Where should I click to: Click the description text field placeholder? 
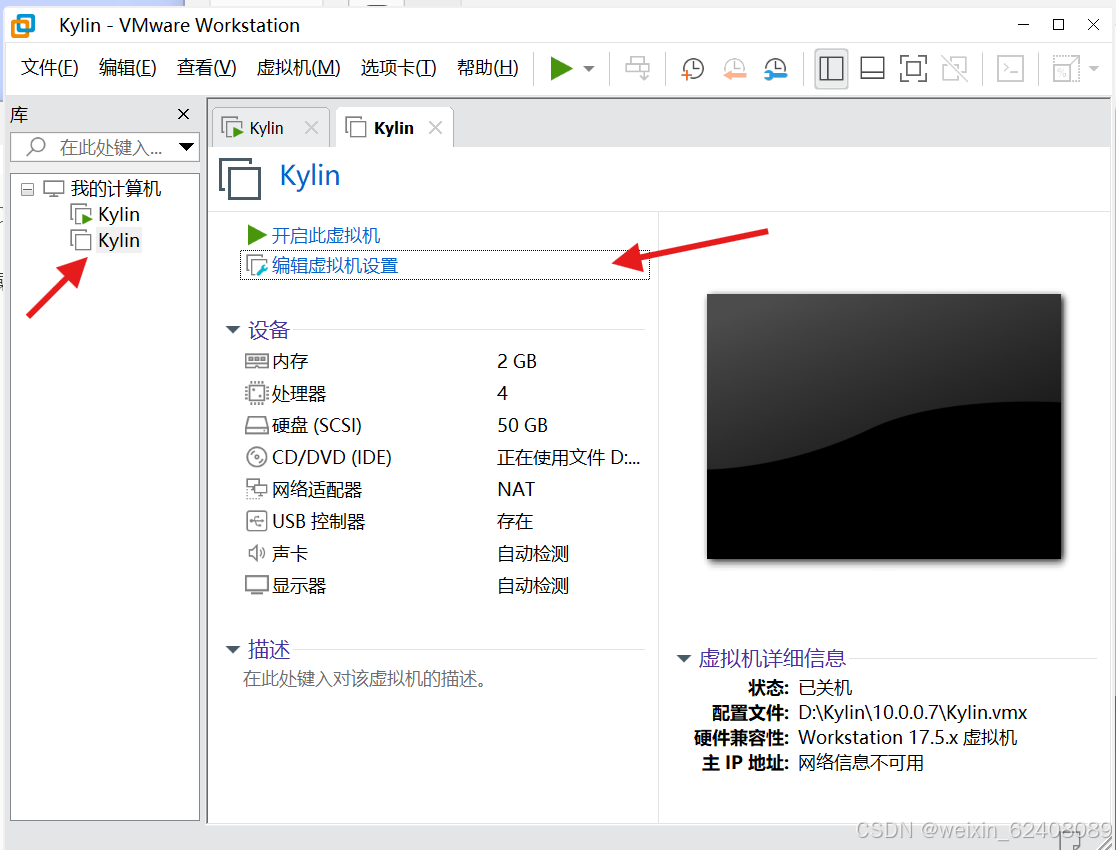tap(364, 678)
